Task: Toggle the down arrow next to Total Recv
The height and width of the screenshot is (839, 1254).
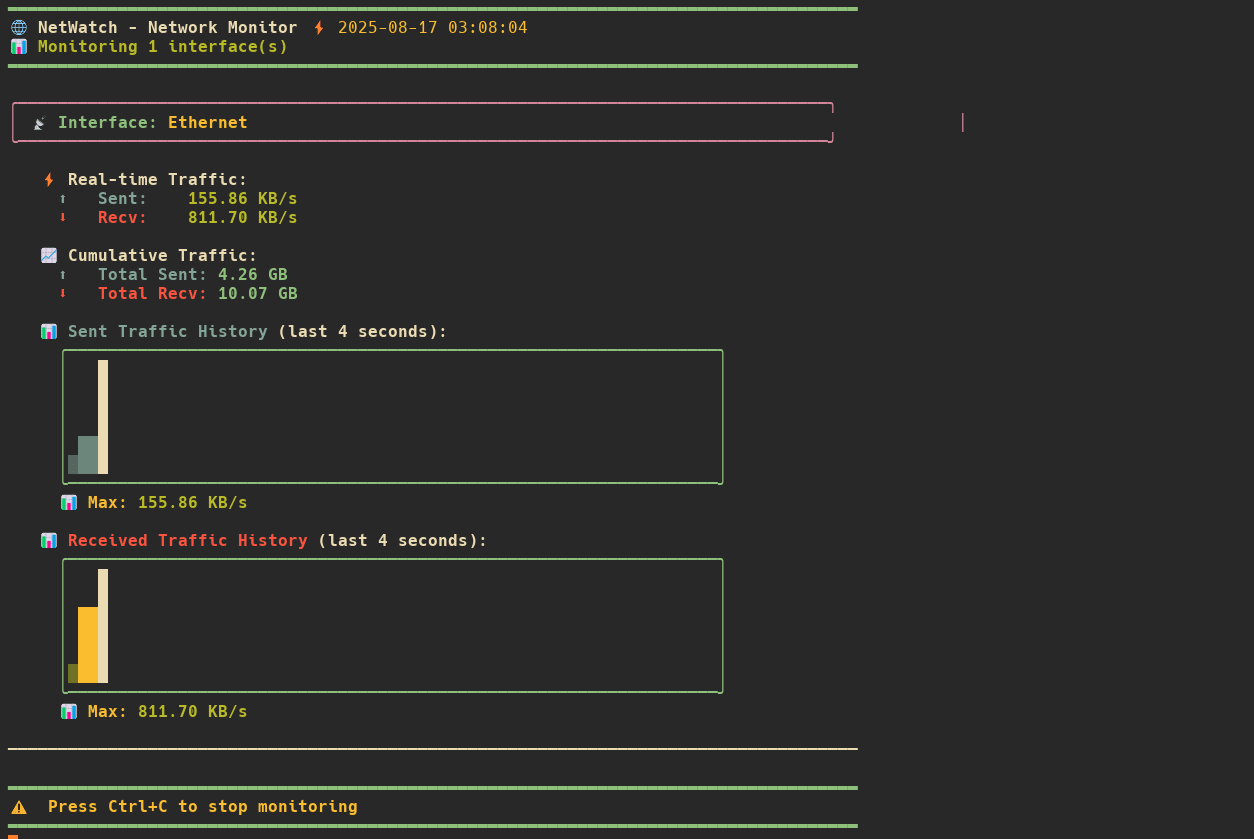Action: [63, 293]
